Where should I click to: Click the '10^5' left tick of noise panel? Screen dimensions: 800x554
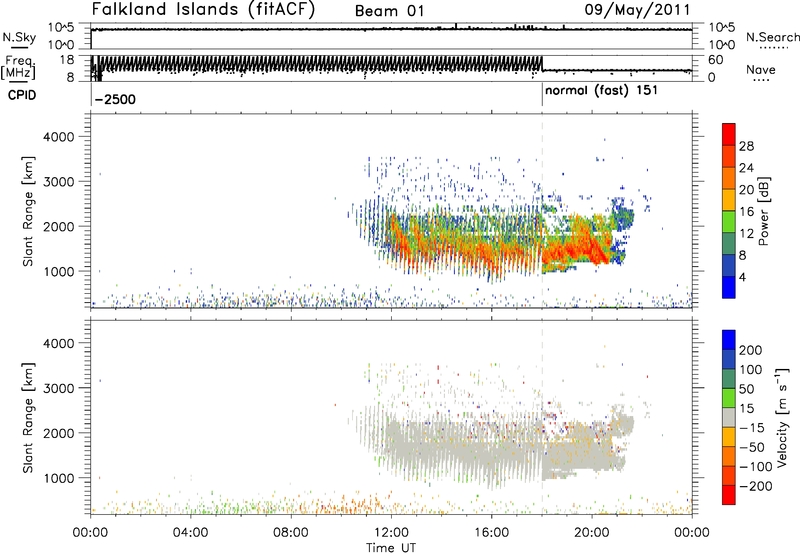(62, 28)
